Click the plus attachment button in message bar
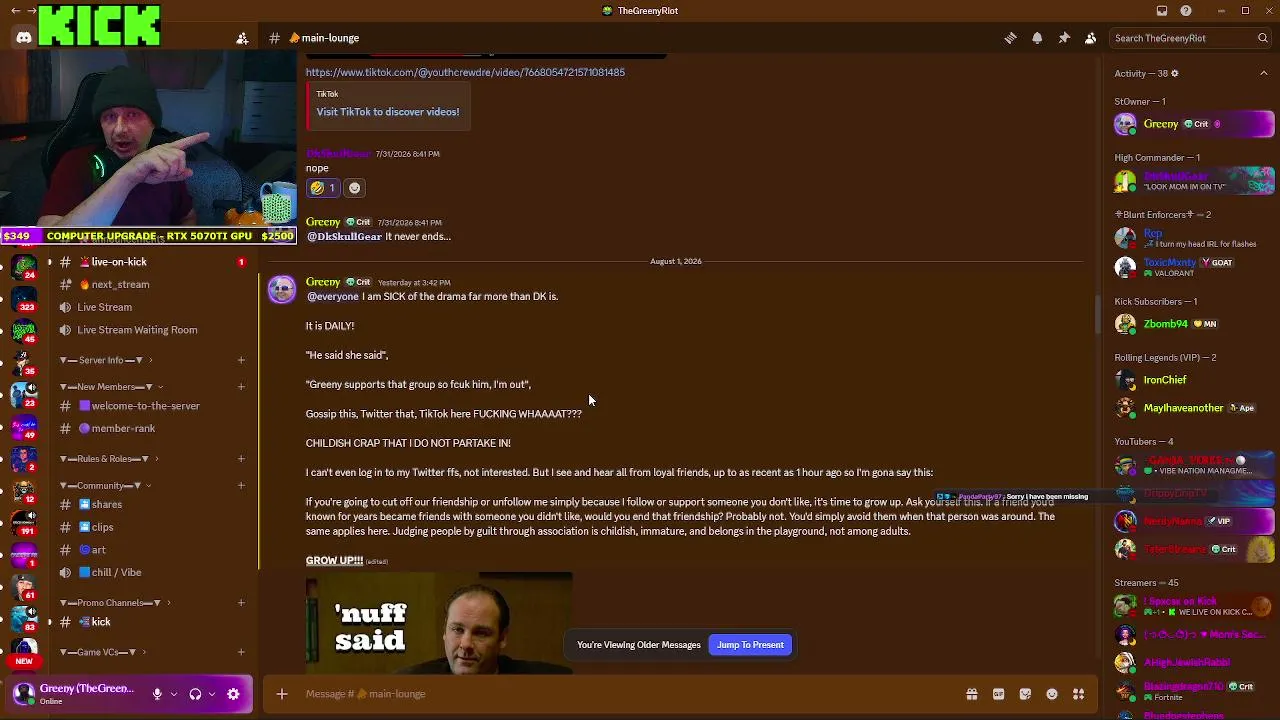This screenshot has height=720, width=1280. (282, 694)
